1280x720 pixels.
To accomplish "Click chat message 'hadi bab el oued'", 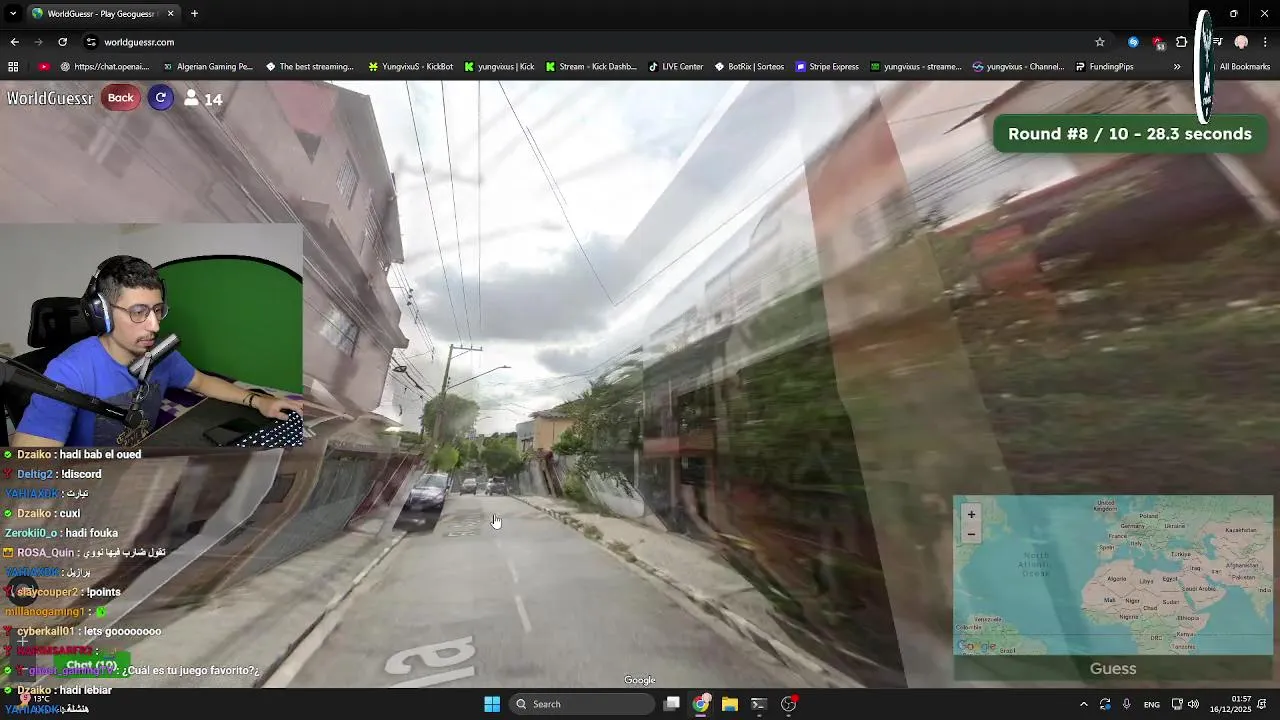I will [100, 454].
